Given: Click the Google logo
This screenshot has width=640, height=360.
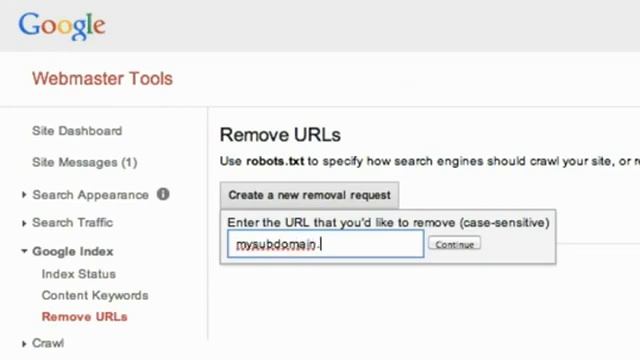Looking at the screenshot, I should pos(62,26).
